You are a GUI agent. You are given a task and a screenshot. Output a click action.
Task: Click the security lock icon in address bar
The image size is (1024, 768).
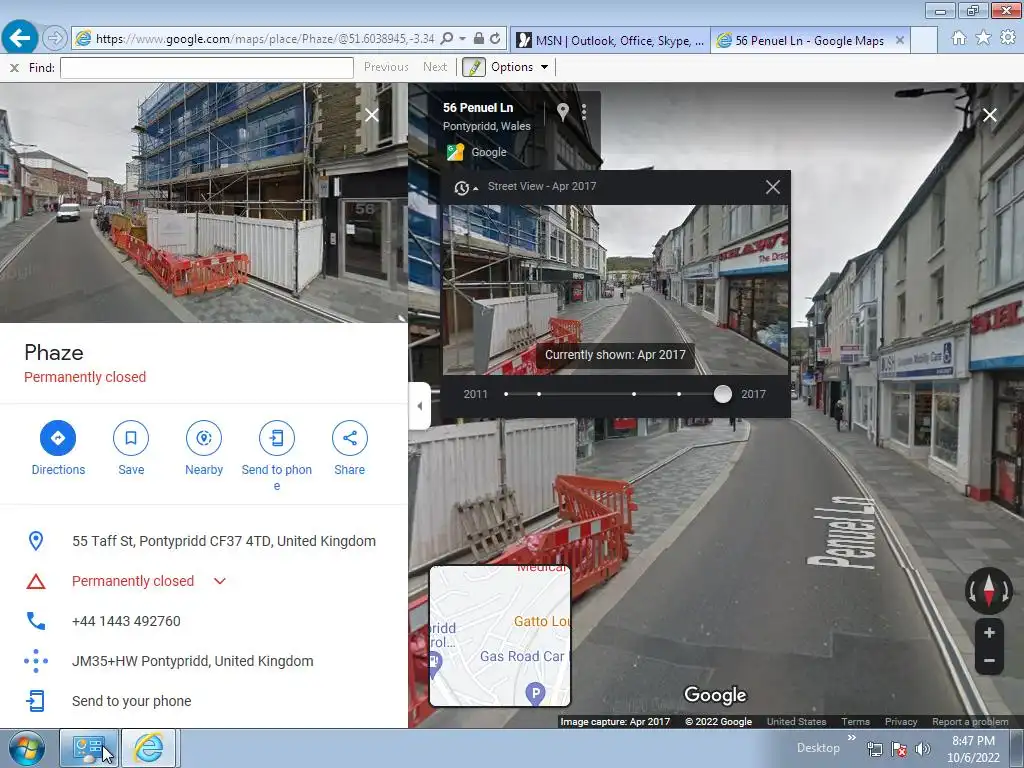(479, 39)
